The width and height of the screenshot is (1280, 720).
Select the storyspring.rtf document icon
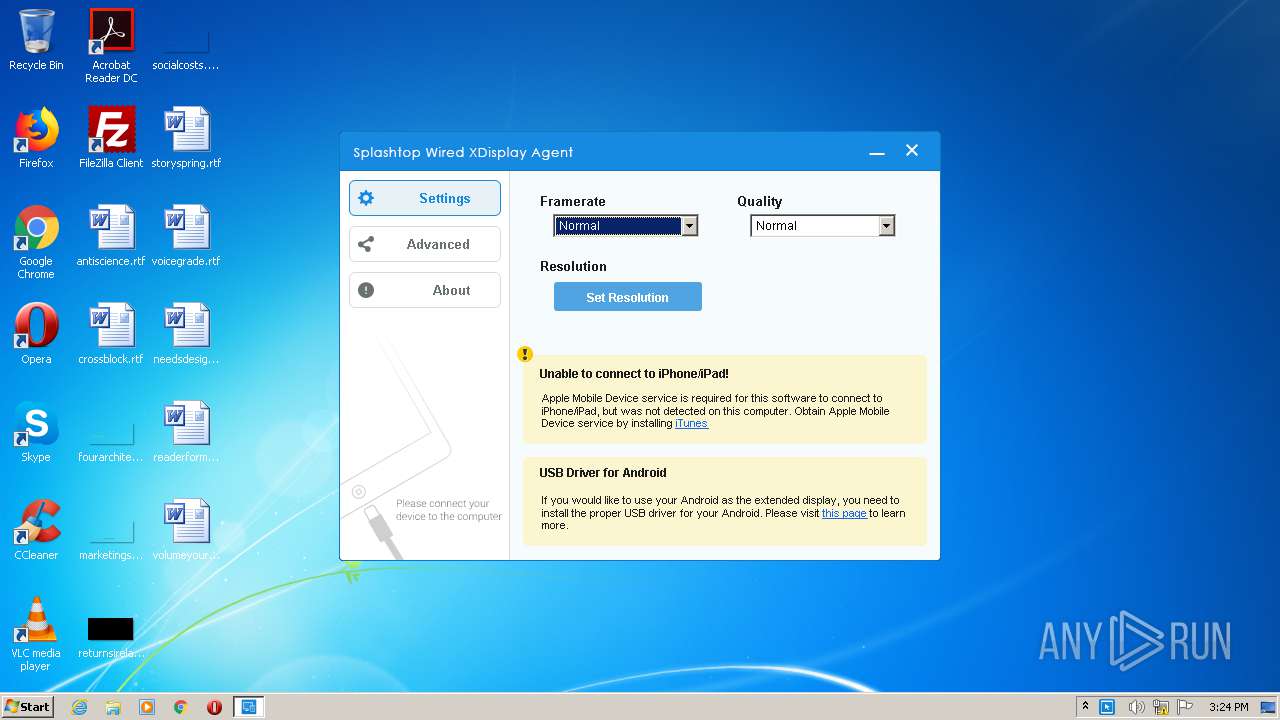(186, 138)
